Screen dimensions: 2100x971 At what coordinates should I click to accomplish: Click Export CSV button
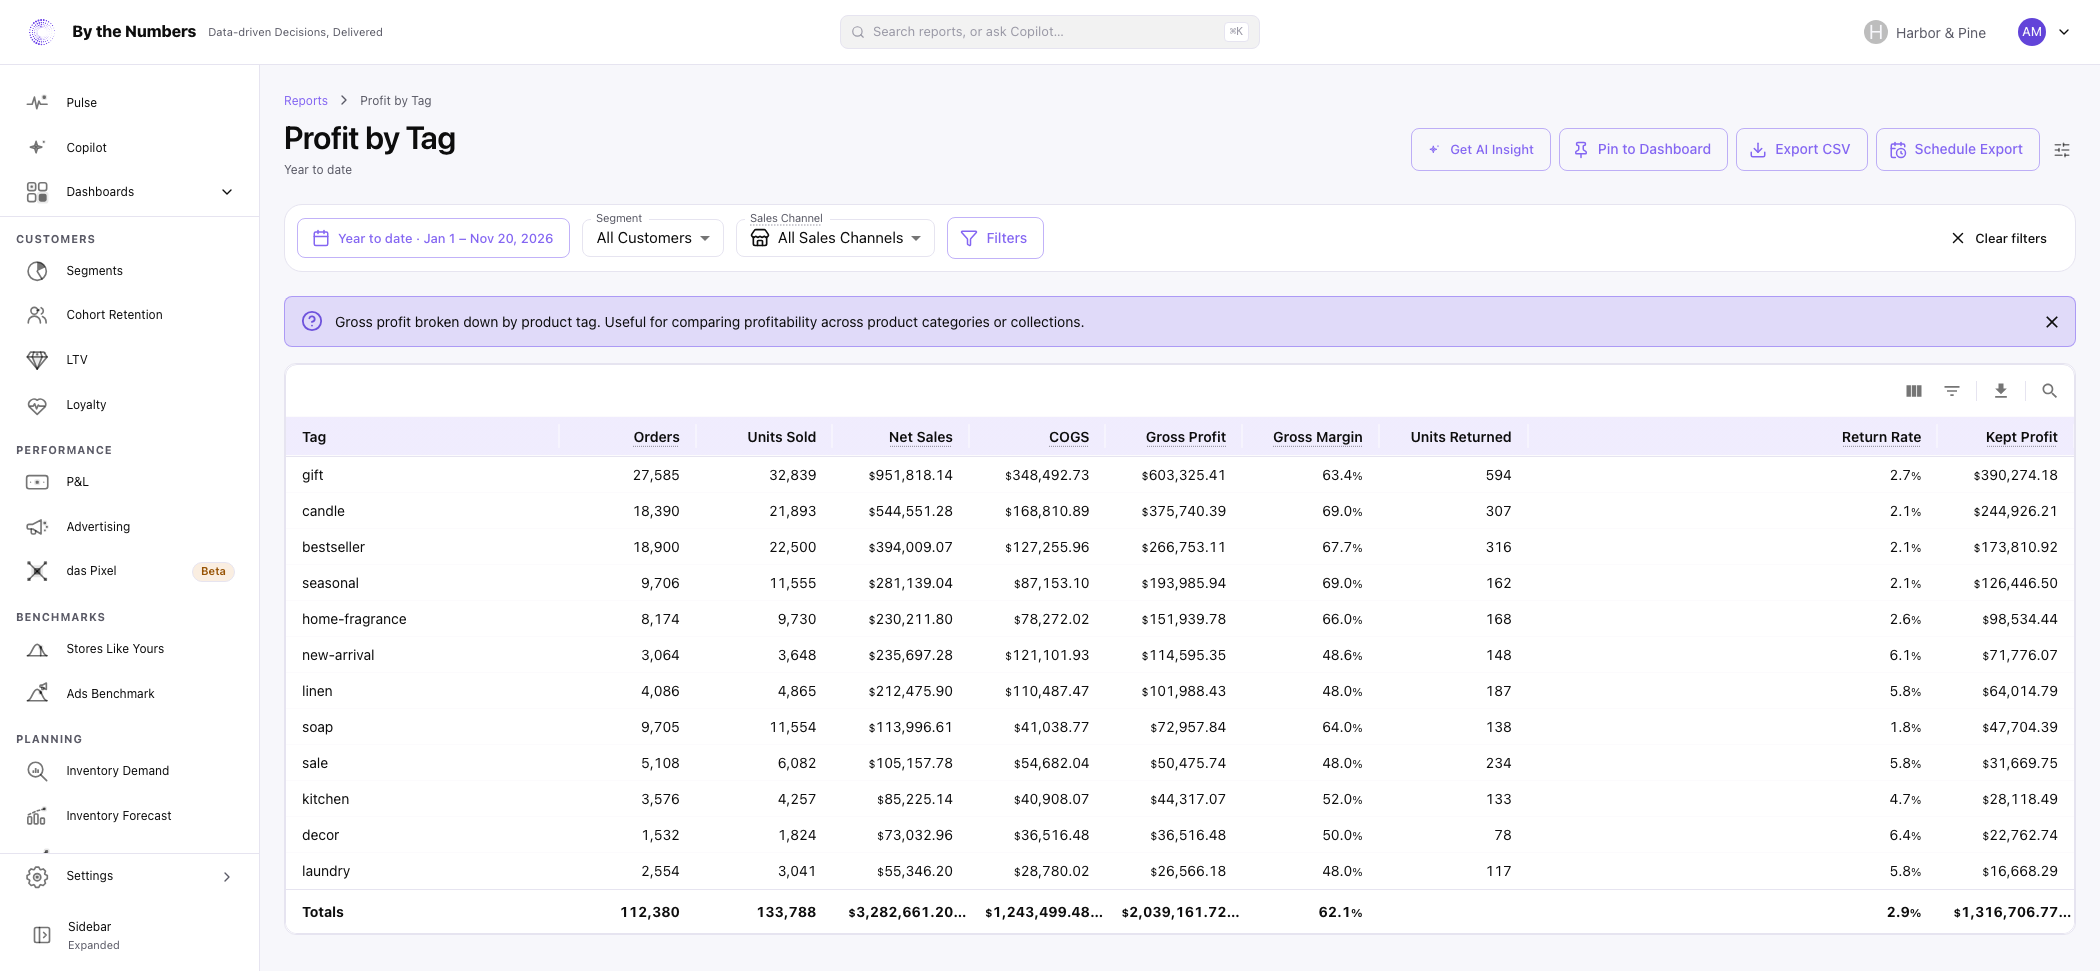1801,149
